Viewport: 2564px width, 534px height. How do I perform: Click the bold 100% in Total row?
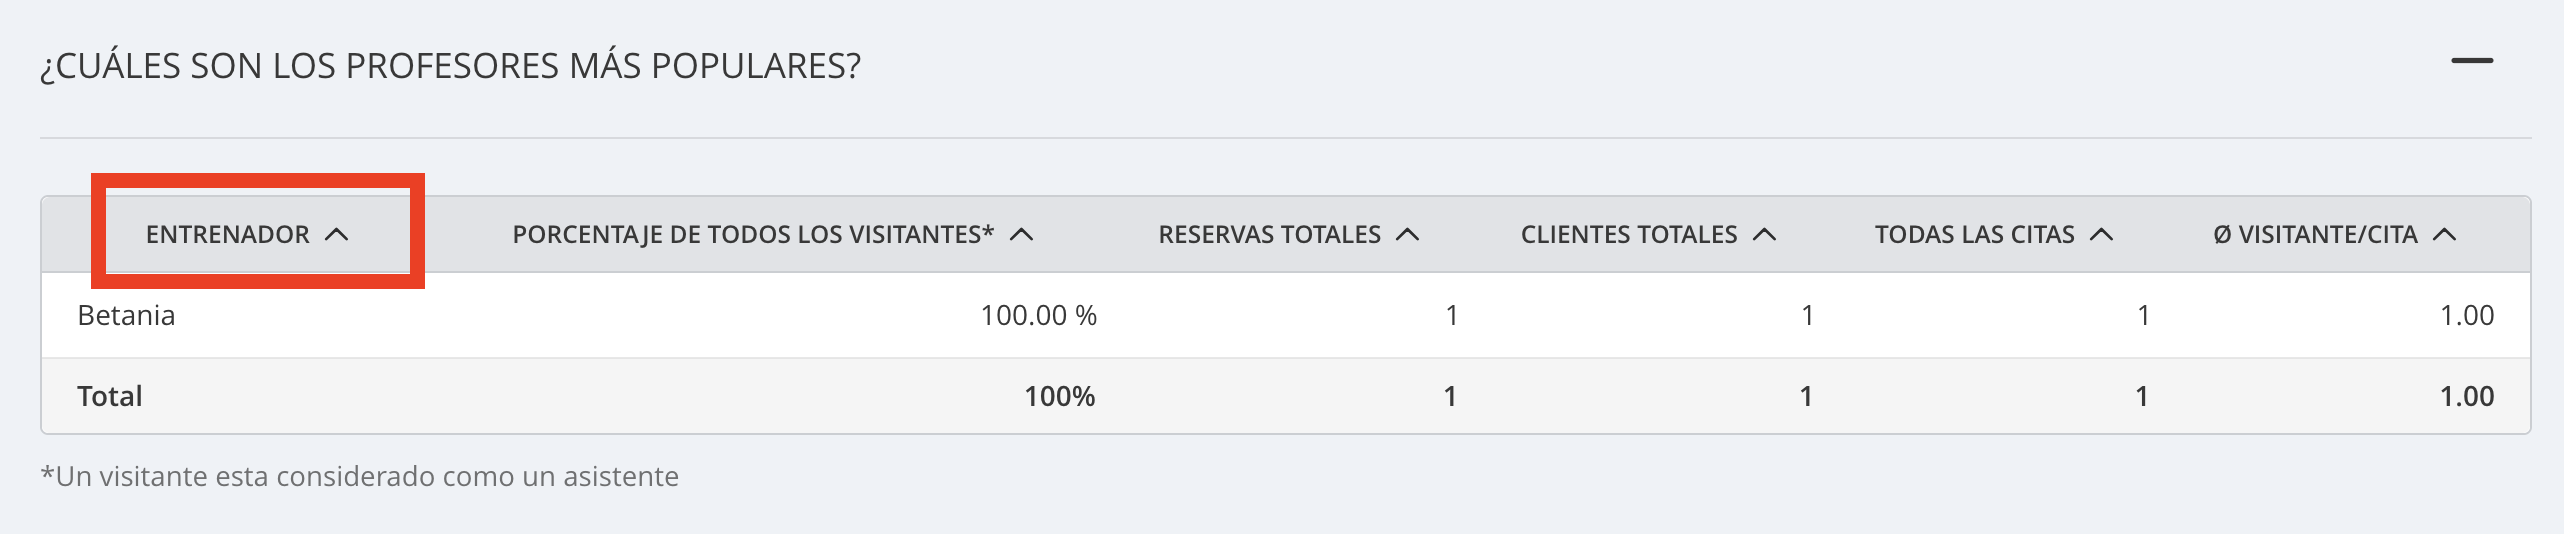pyautogui.click(x=1059, y=396)
